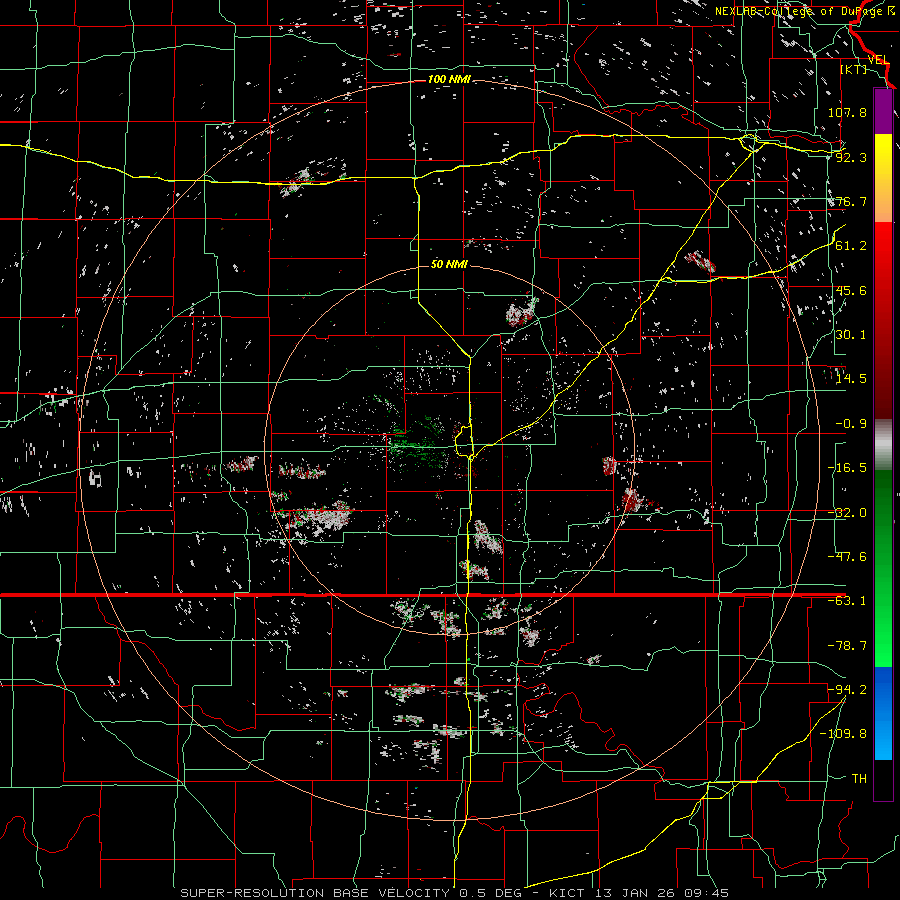This screenshot has width=900, height=900.
Task: Click the 30.1 velocity scale value
Action: 851,335
